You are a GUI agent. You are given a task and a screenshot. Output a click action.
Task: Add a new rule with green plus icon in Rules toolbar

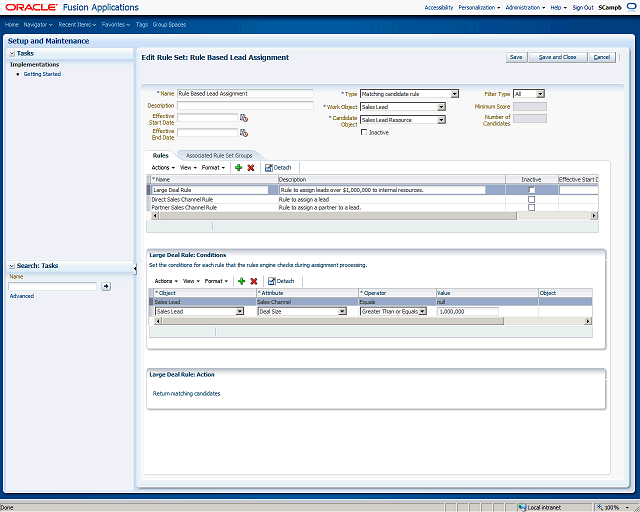[239, 167]
